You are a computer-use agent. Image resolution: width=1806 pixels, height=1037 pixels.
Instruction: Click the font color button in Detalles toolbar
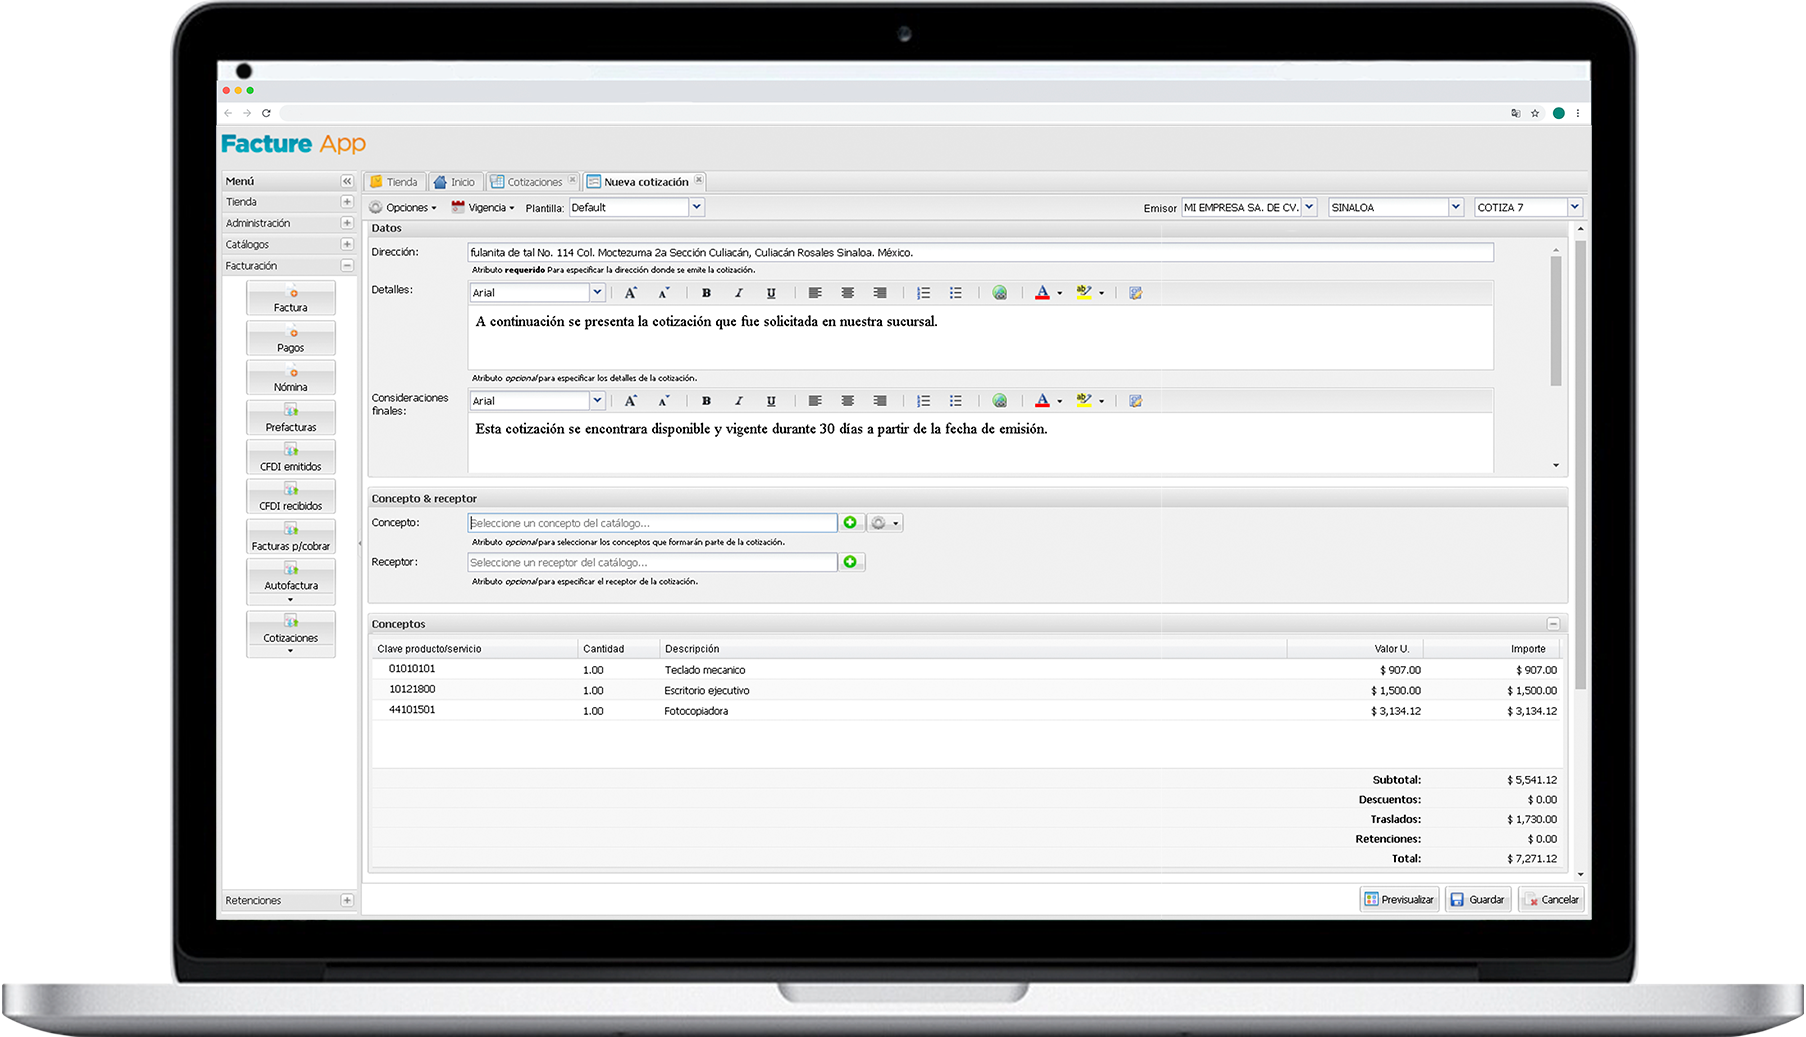1042,293
